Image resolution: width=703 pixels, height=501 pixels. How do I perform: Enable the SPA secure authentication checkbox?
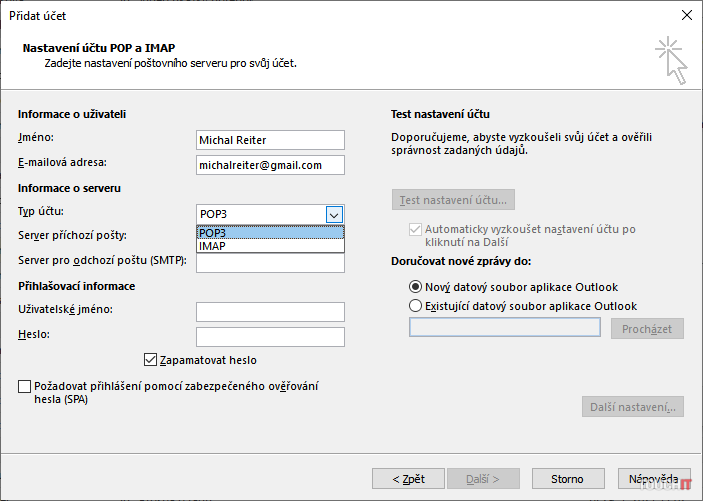point(25,386)
